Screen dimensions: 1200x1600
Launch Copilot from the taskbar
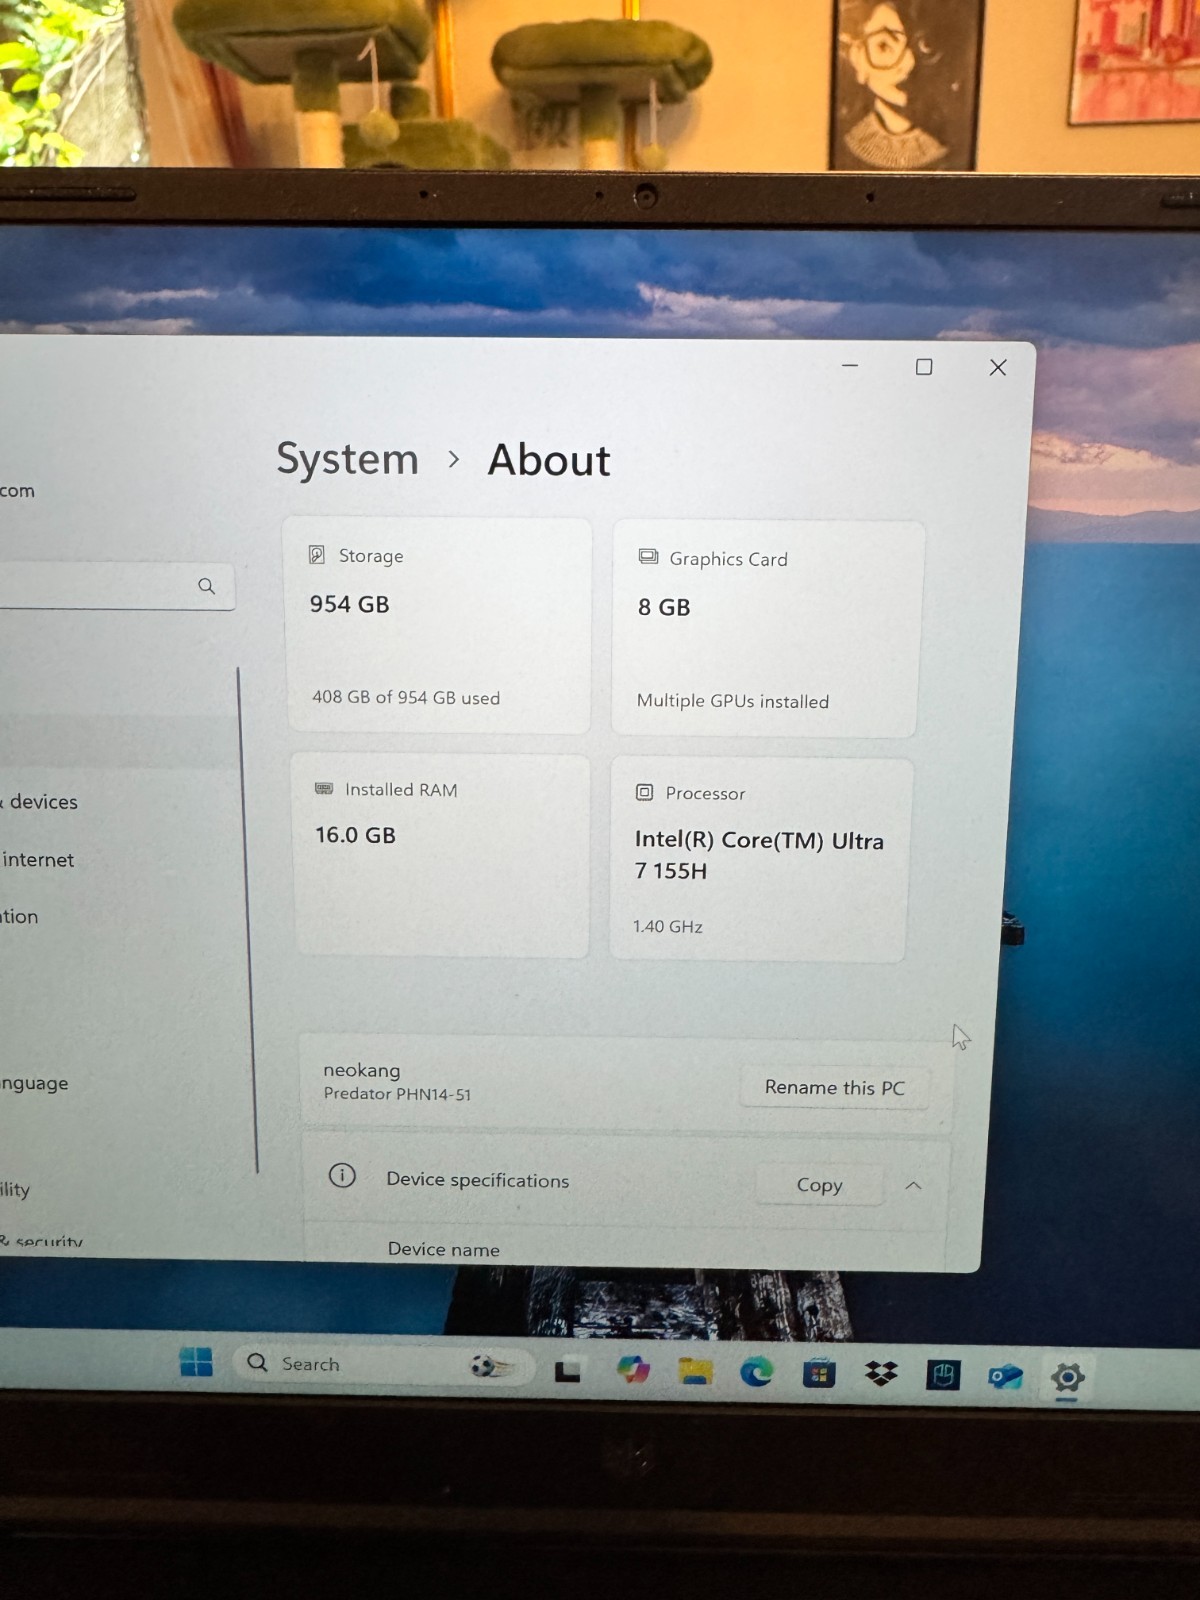[632, 1369]
